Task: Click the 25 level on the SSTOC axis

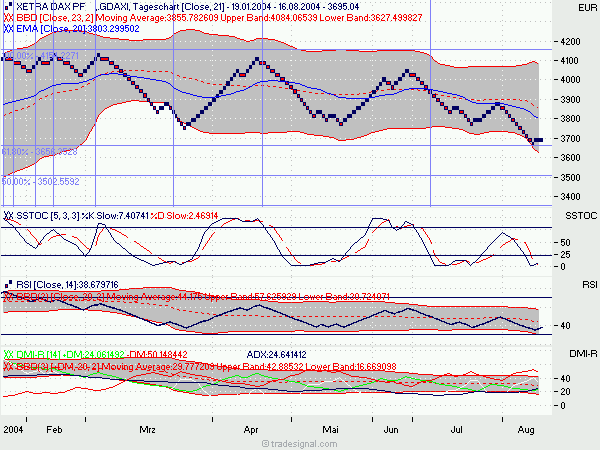Action: (x=565, y=254)
